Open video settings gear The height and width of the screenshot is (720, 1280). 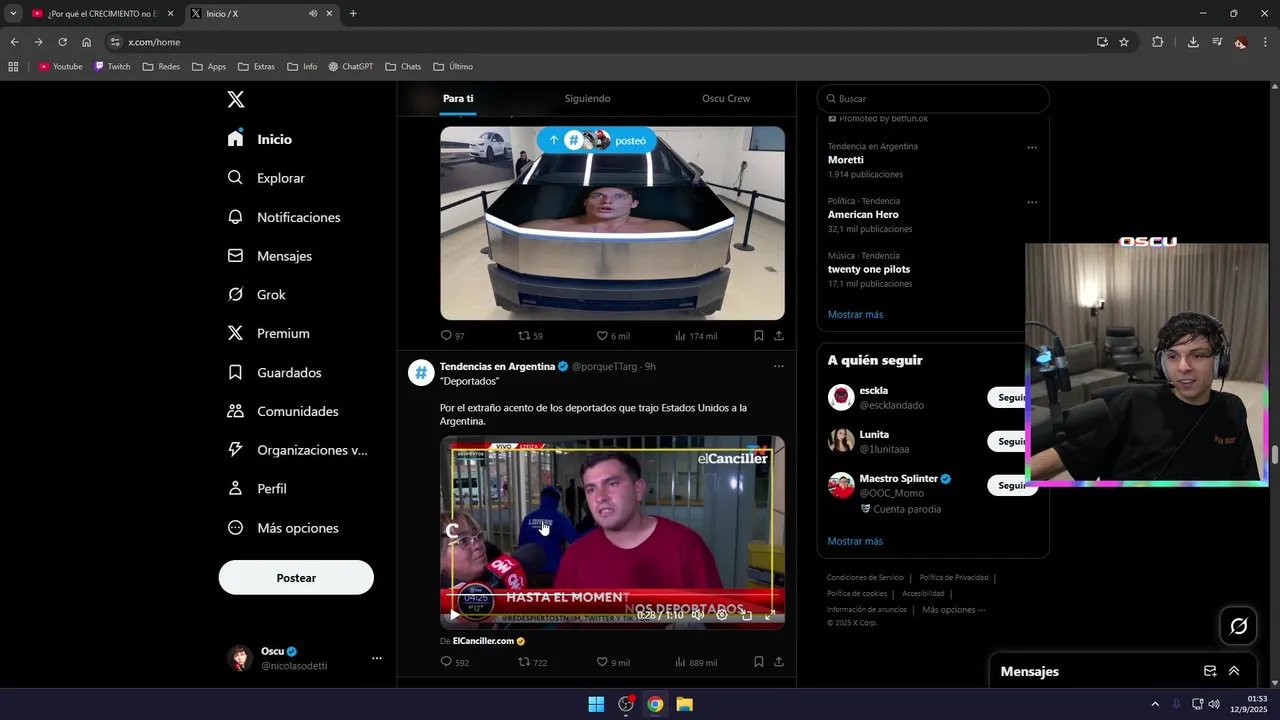coord(722,615)
